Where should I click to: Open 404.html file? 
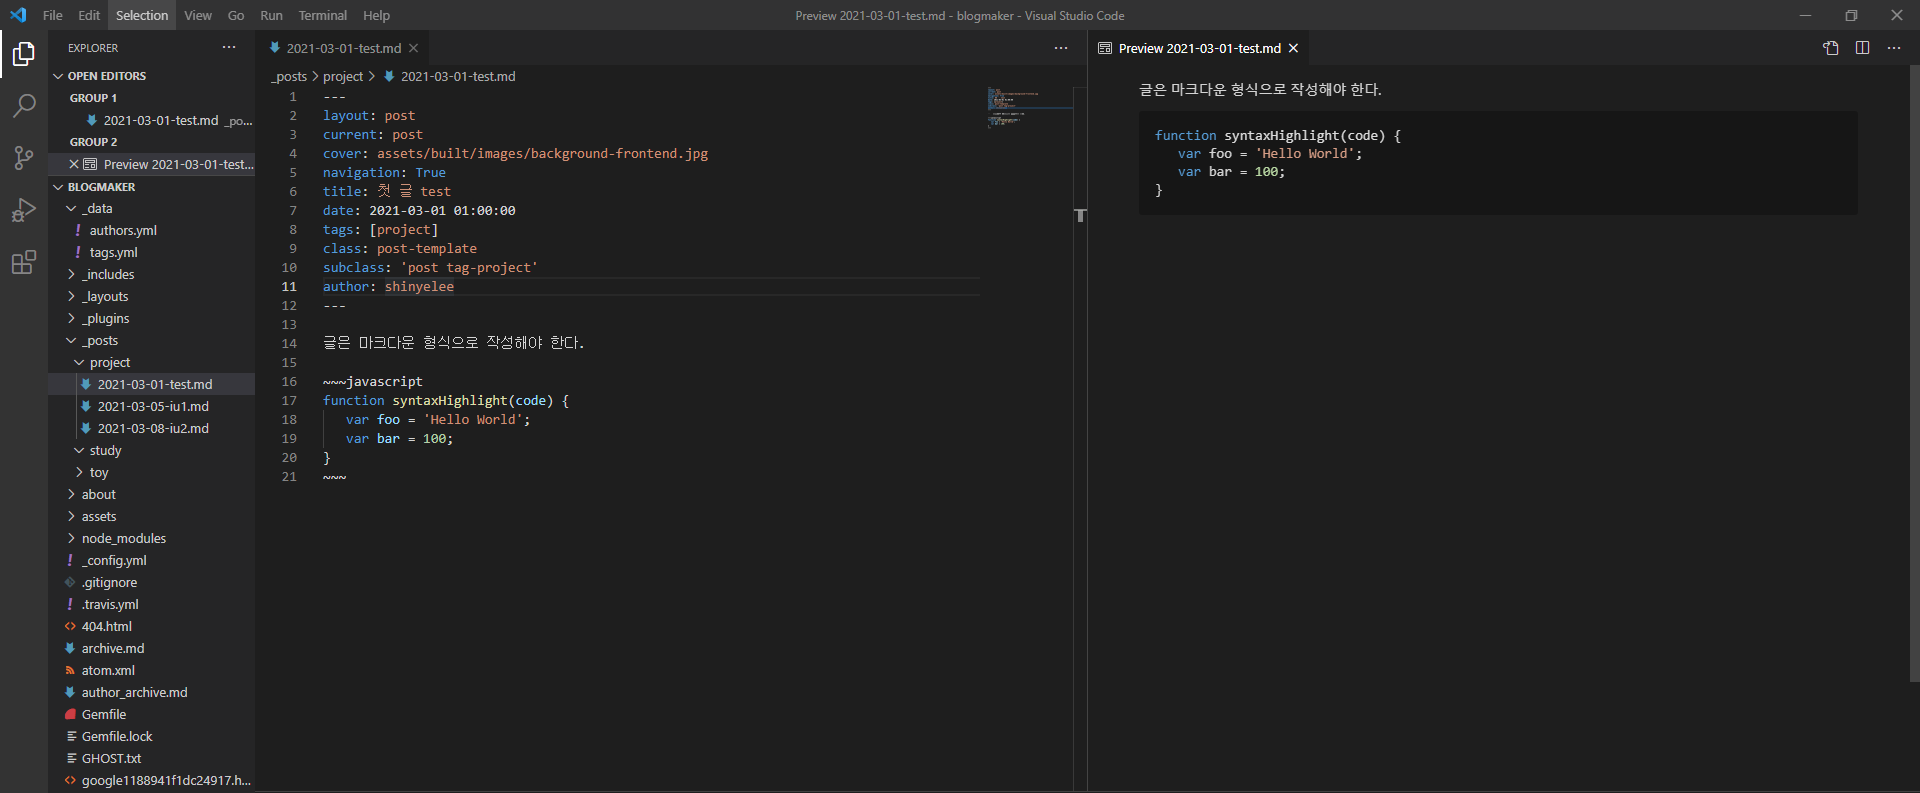152,626
